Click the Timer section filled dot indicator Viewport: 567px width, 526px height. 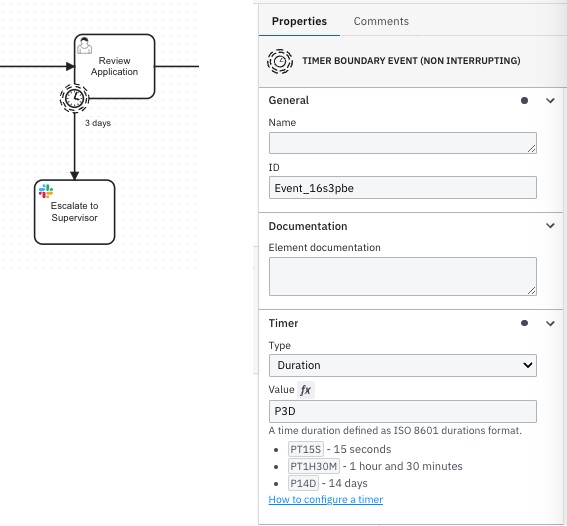(x=524, y=323)
